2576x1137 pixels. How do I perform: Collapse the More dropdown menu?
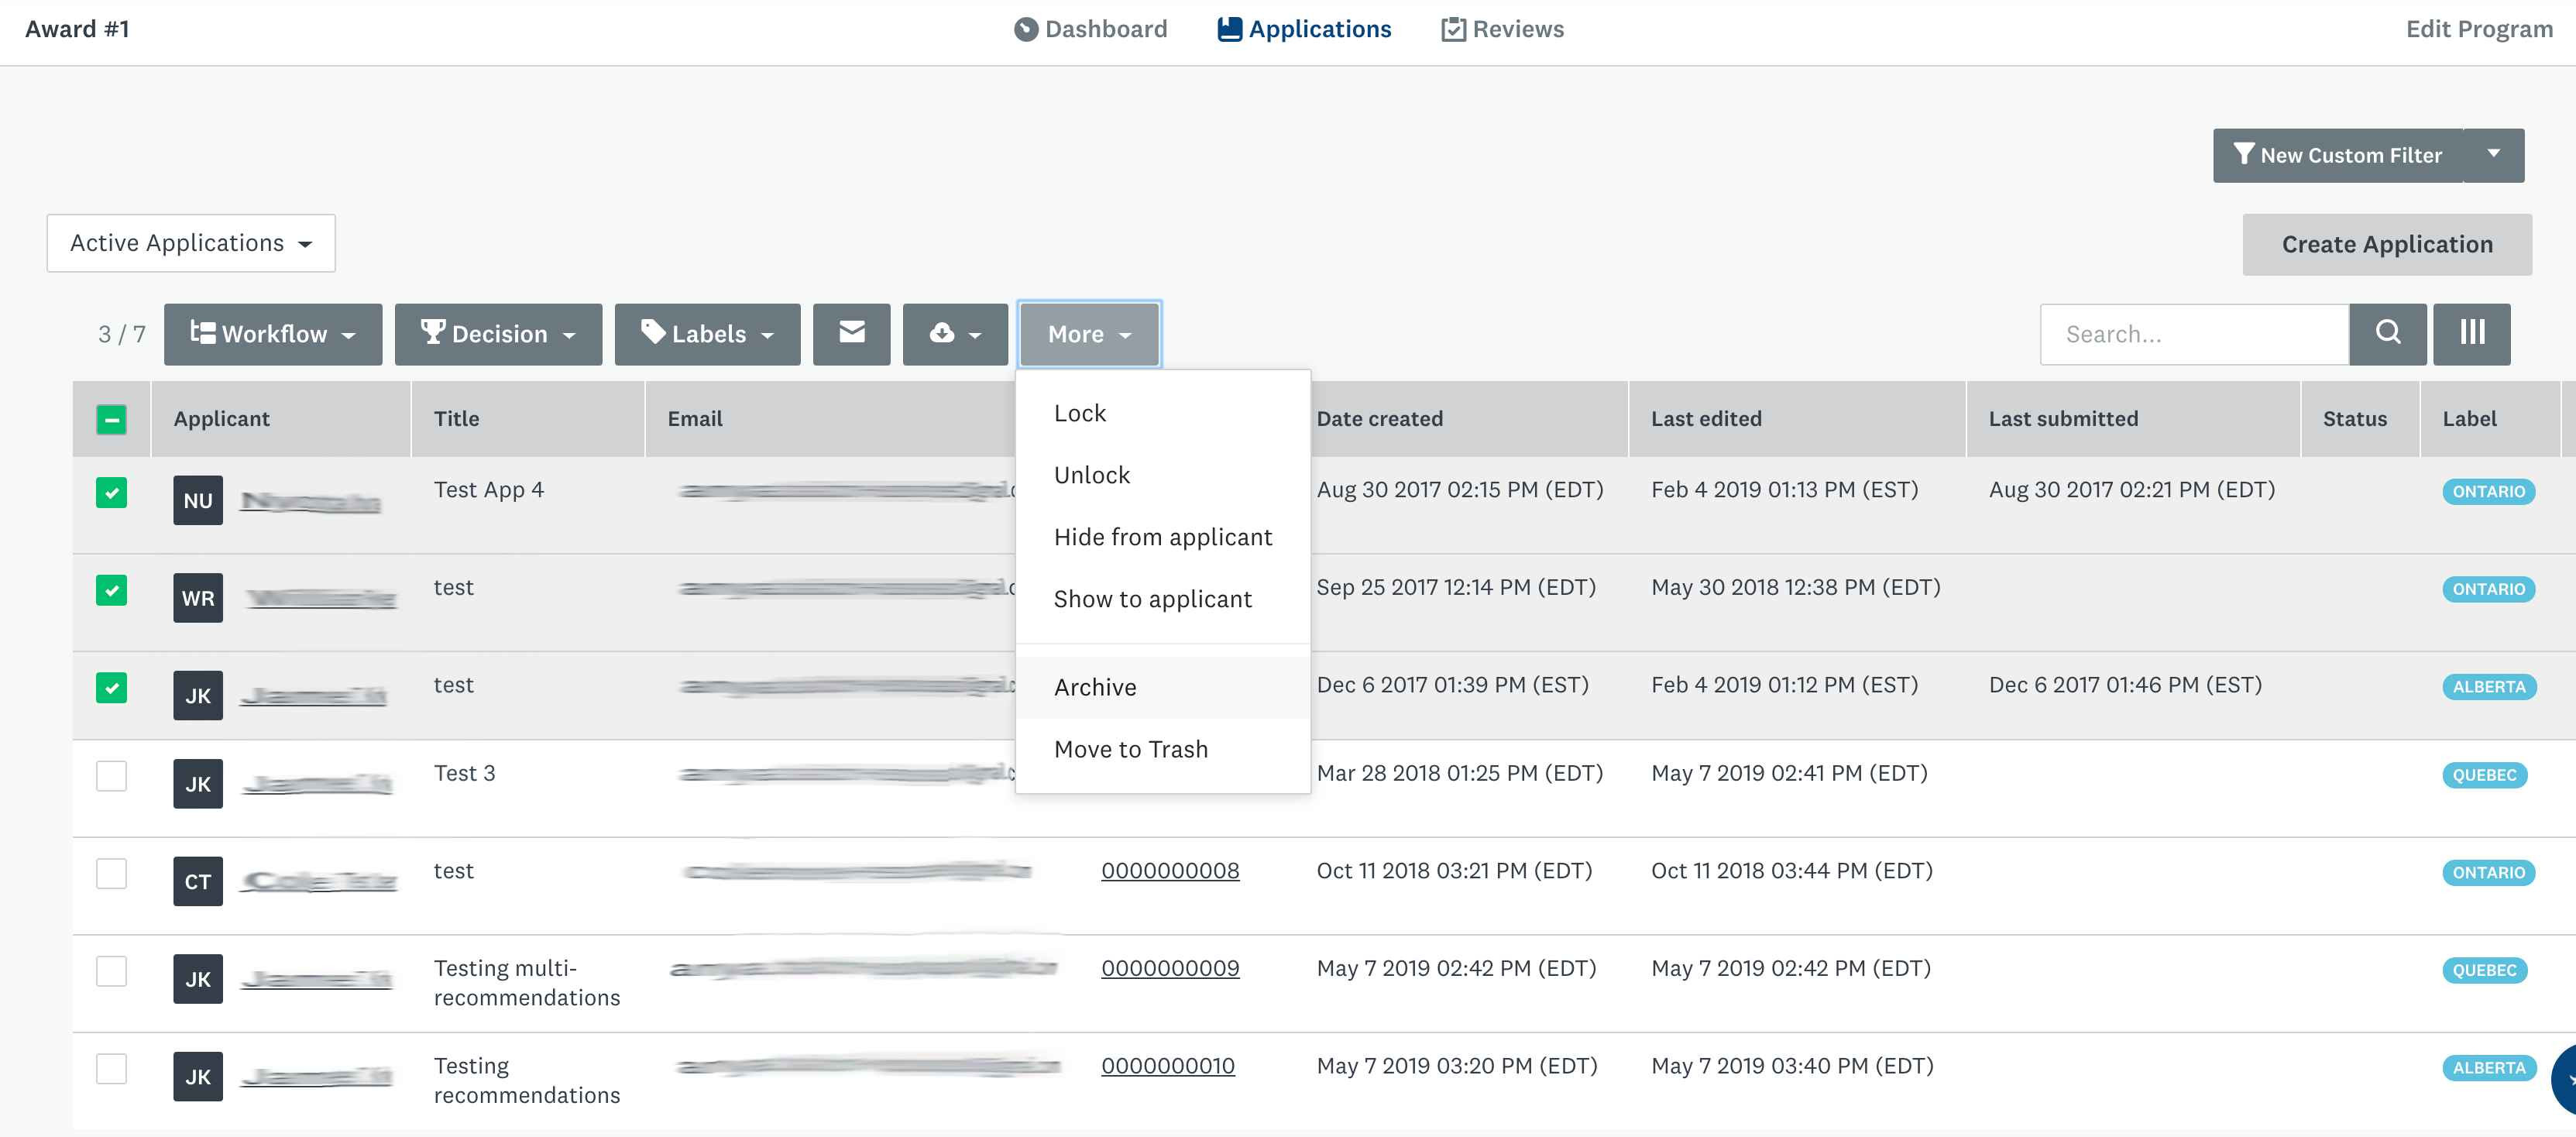pos(1089,334)
